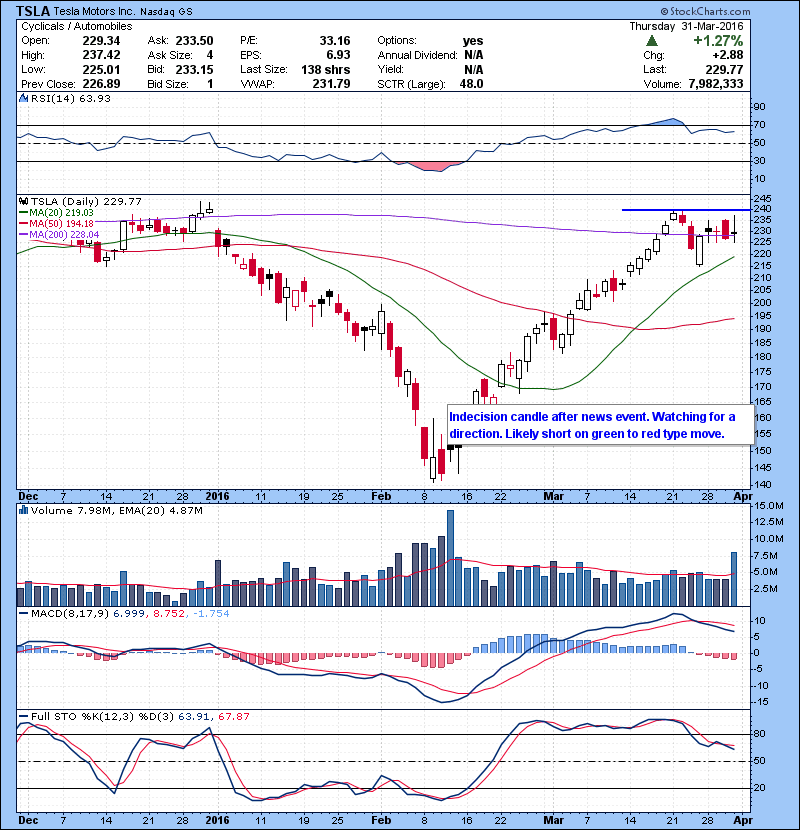Click the green up-arrow change indicator
Viewport: 800px width, 830px height.
tap(652, 41)
